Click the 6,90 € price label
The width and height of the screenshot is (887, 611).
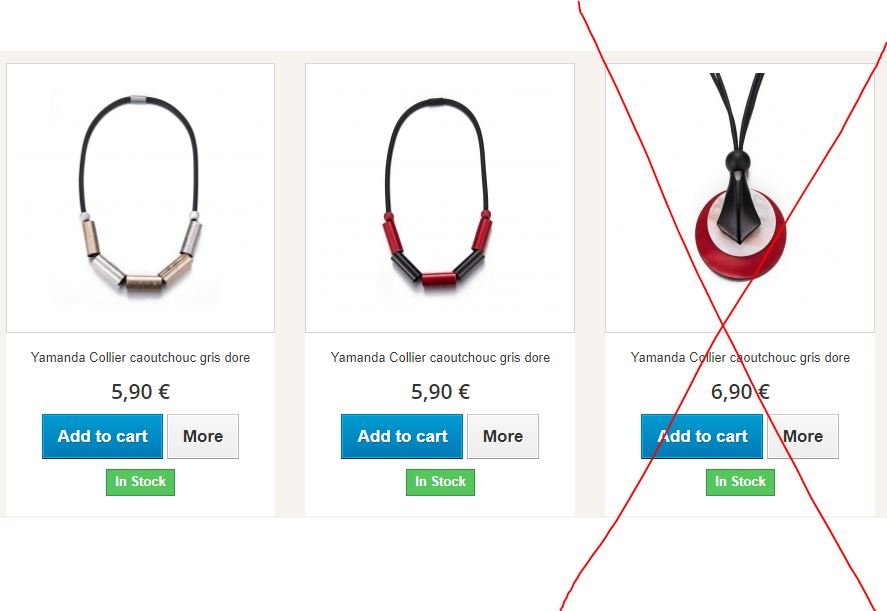pos(740,391)
